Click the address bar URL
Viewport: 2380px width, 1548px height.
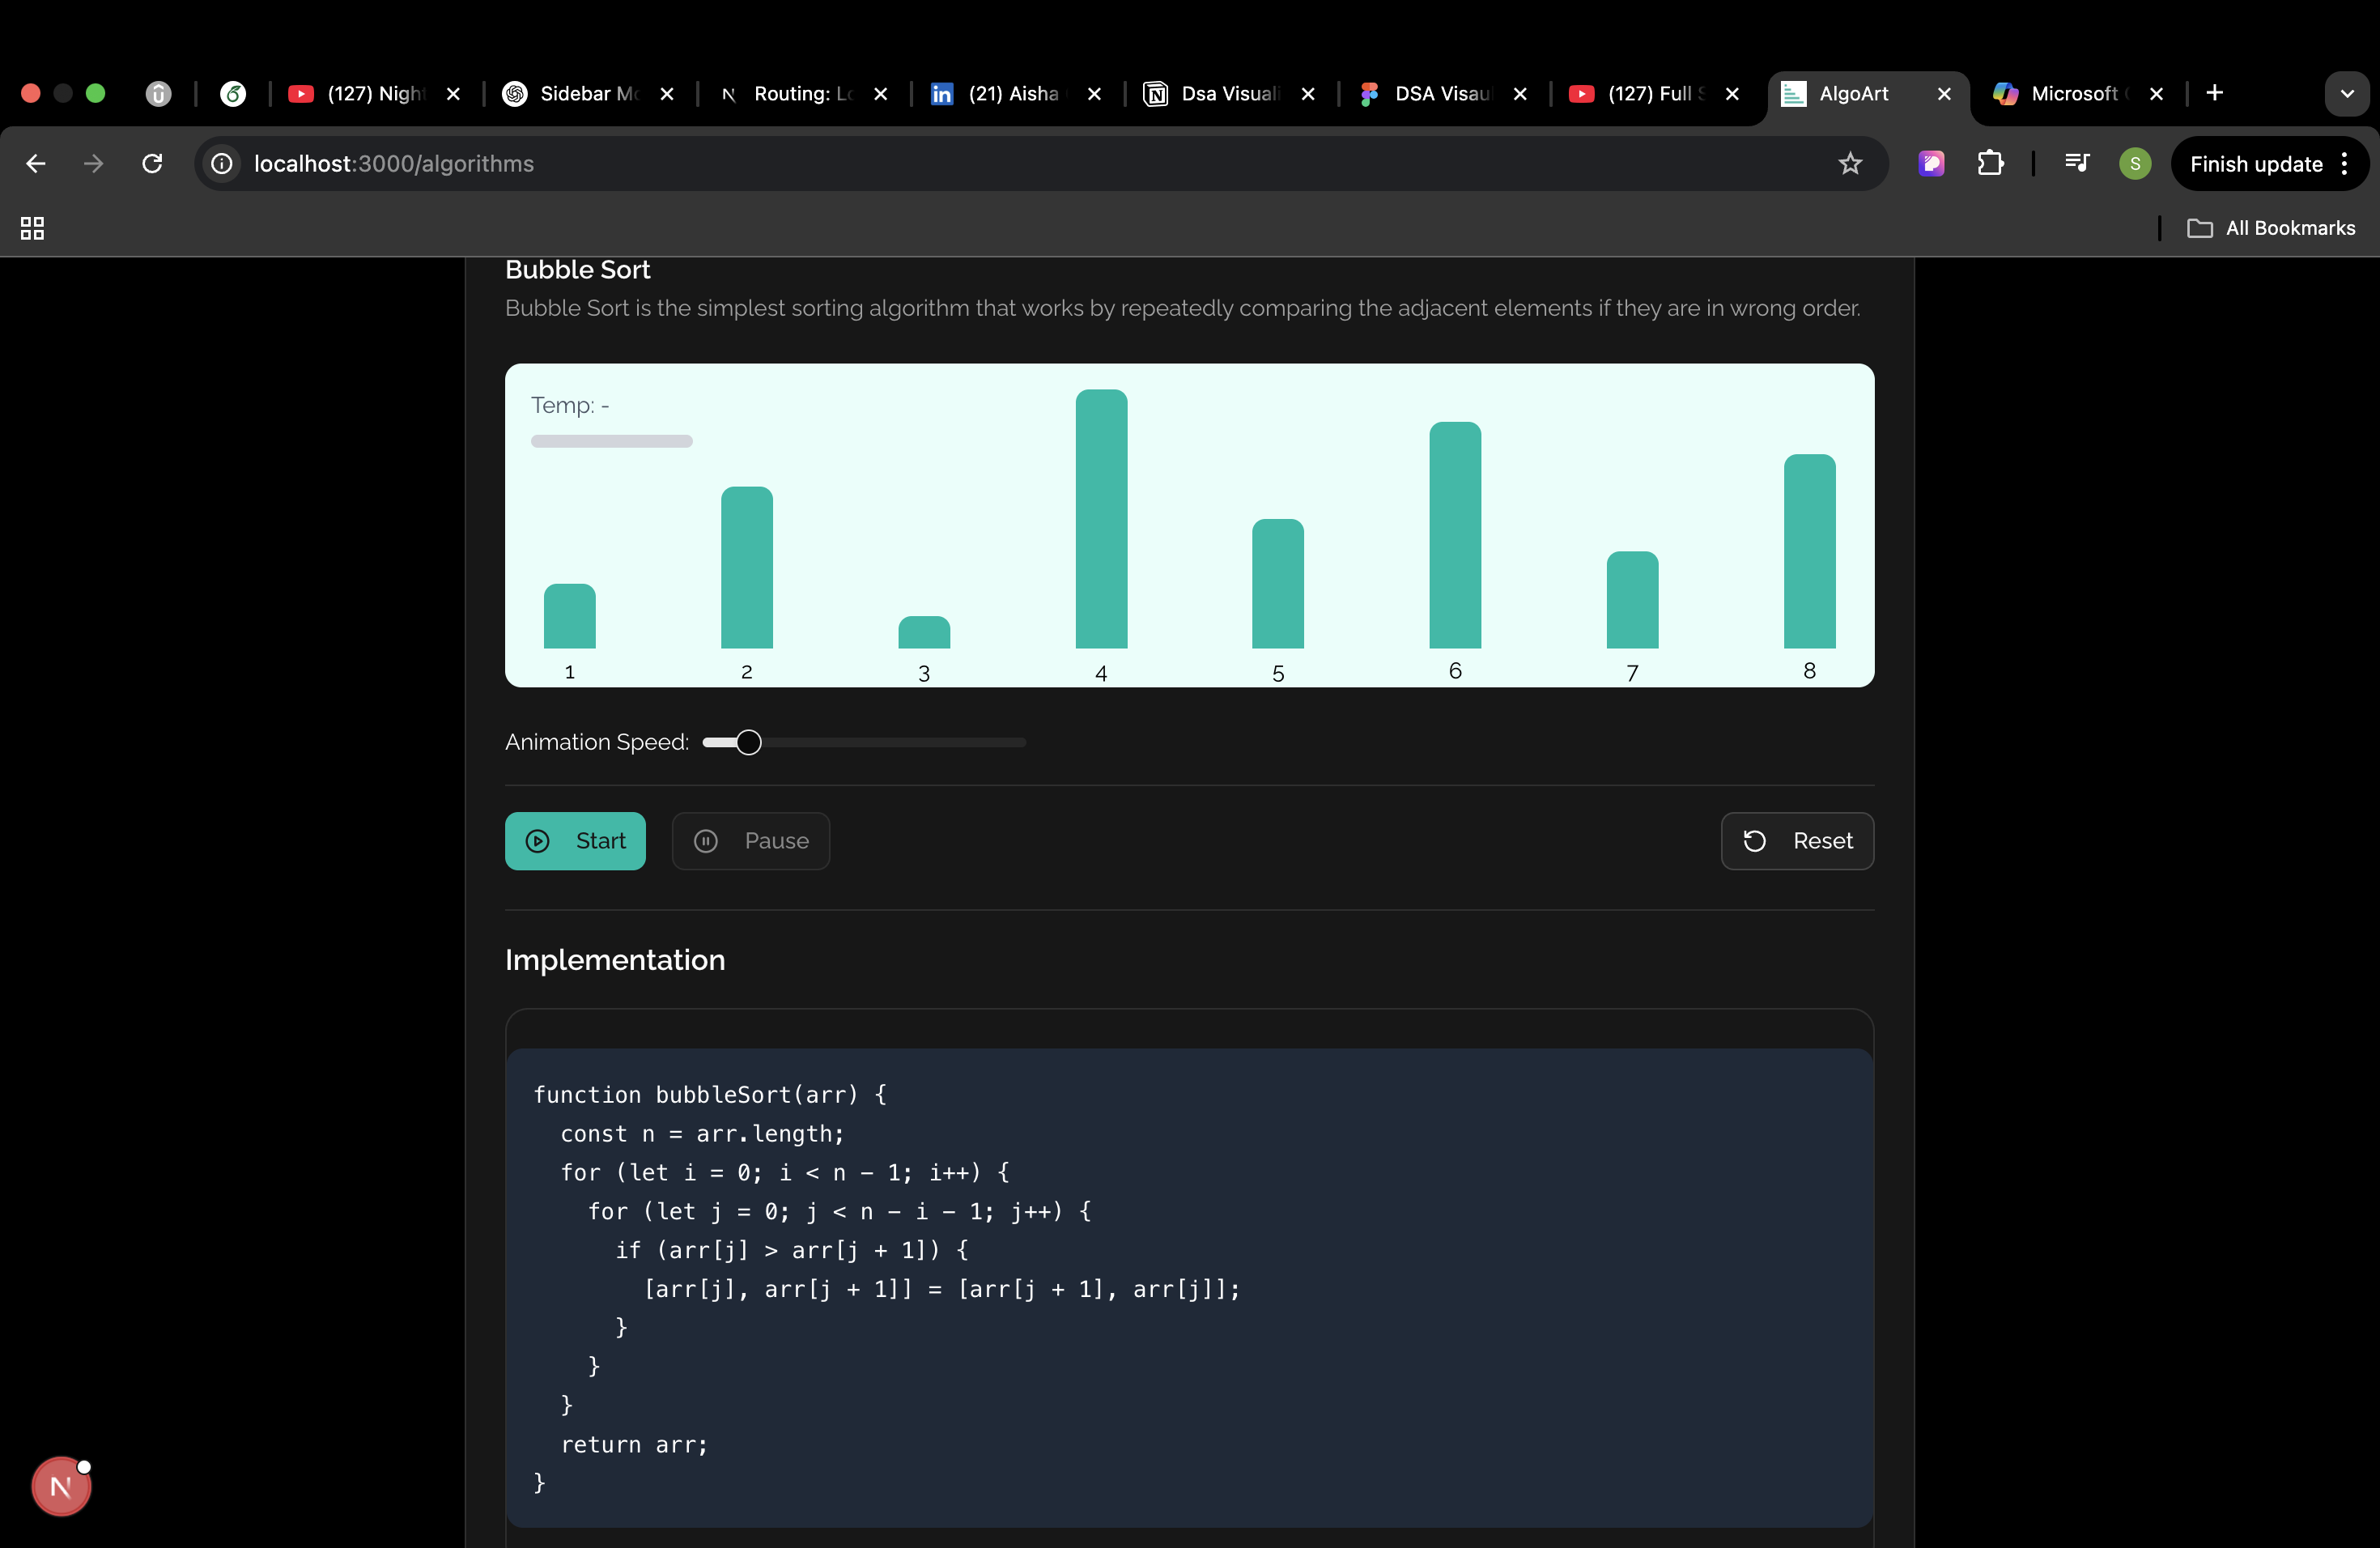394,163
